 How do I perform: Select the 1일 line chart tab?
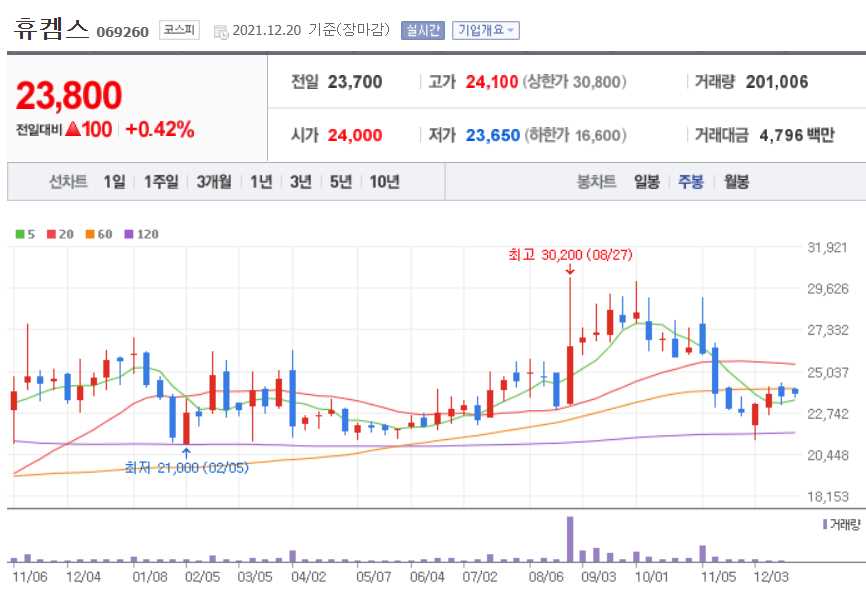tap(114, 181)
